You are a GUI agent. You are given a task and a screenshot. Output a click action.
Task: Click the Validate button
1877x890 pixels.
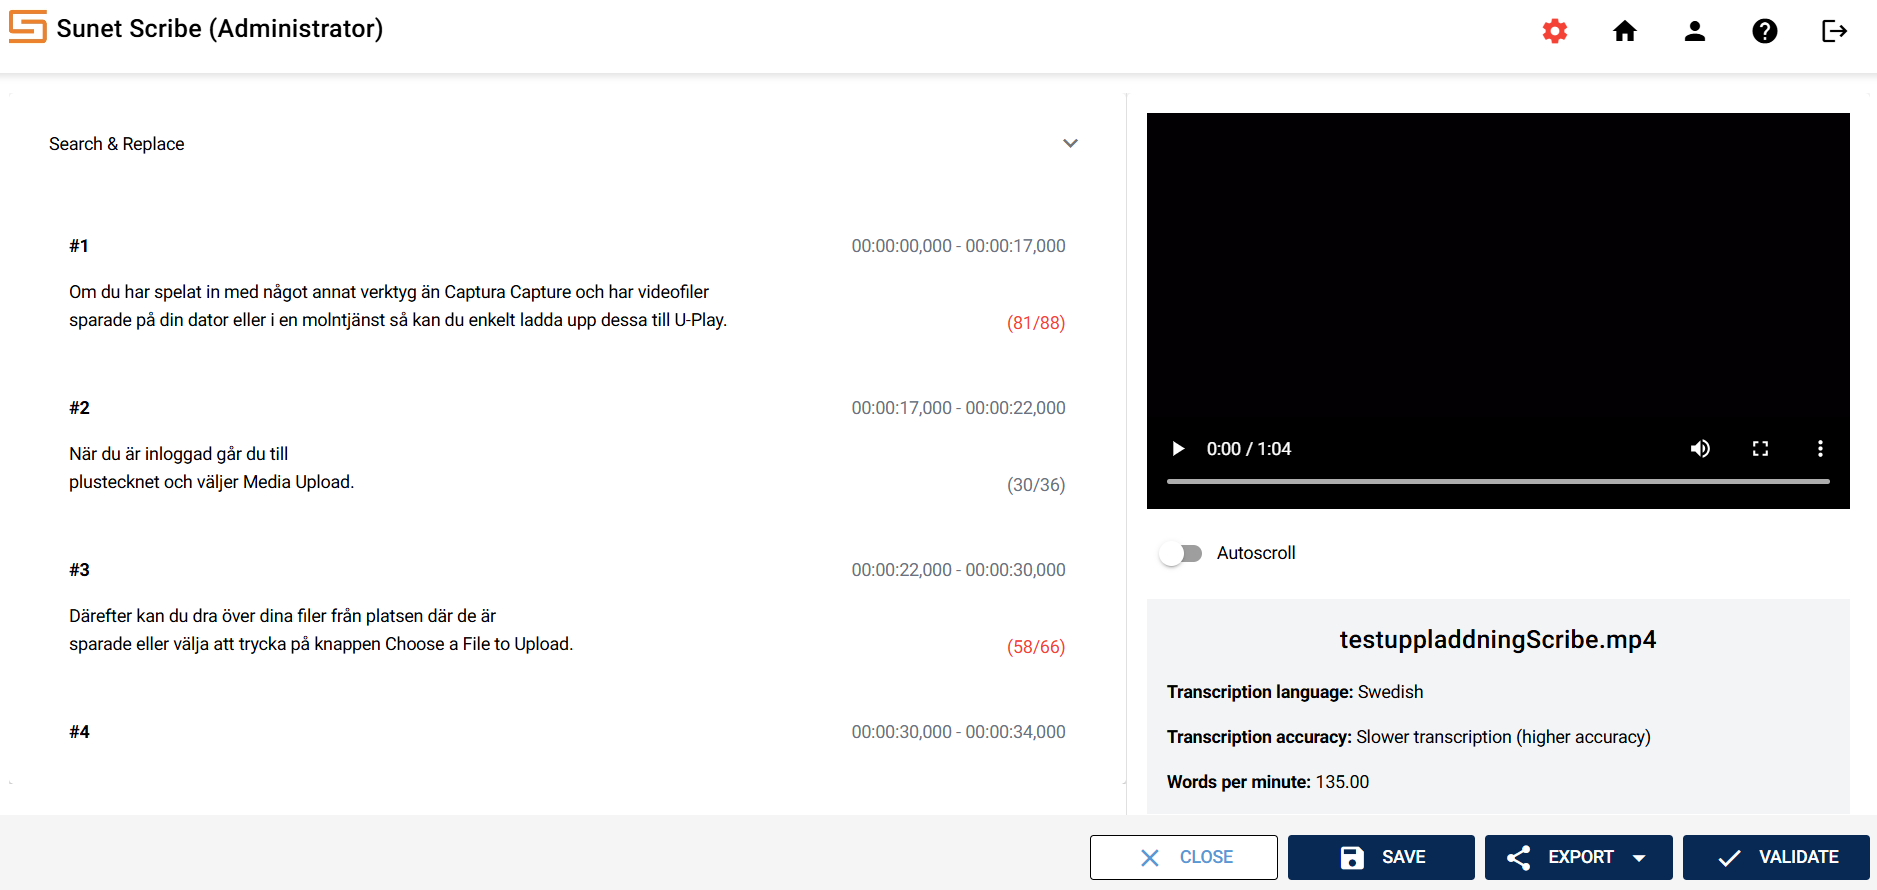pos(1776,857)
